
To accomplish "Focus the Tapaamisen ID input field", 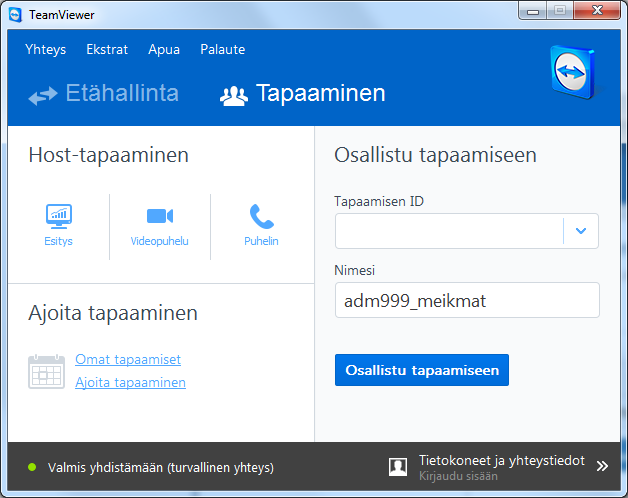I will [x=449, y=231].
